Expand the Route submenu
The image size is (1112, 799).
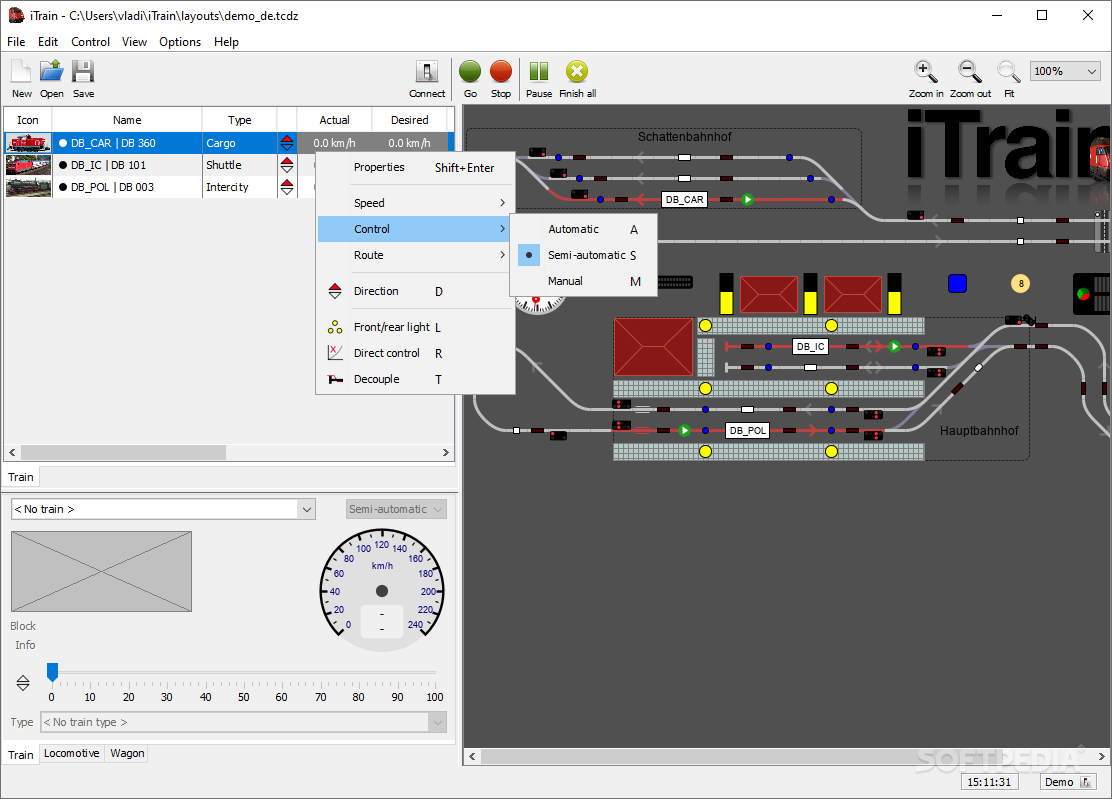coord(415,255)
